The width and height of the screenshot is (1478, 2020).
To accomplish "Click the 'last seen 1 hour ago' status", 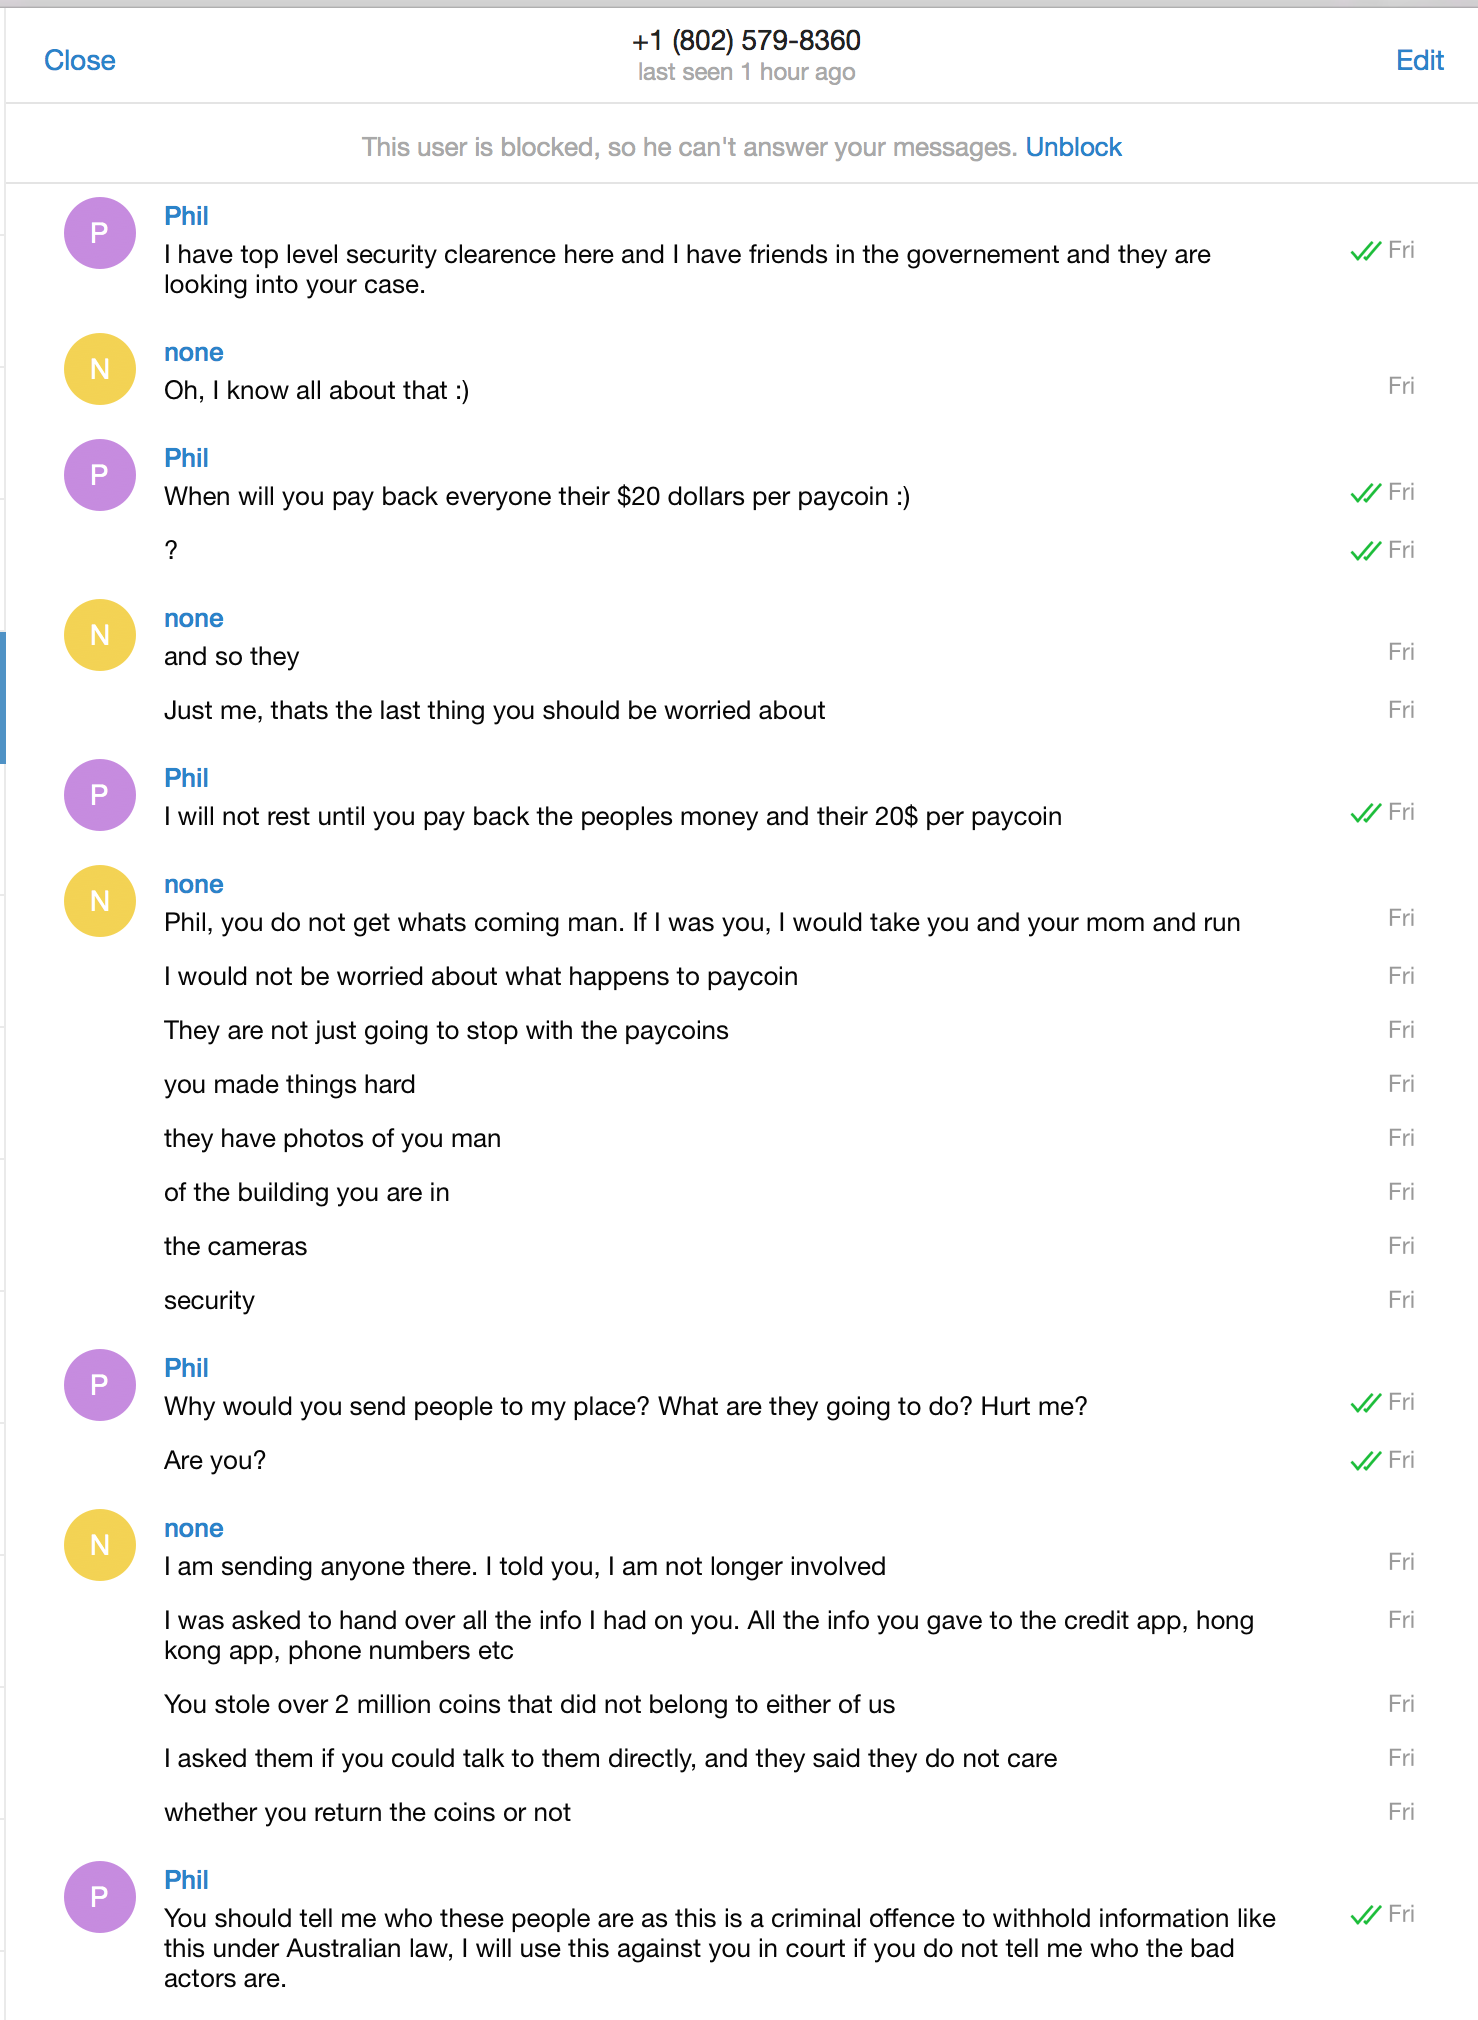I will pos(746,72).
